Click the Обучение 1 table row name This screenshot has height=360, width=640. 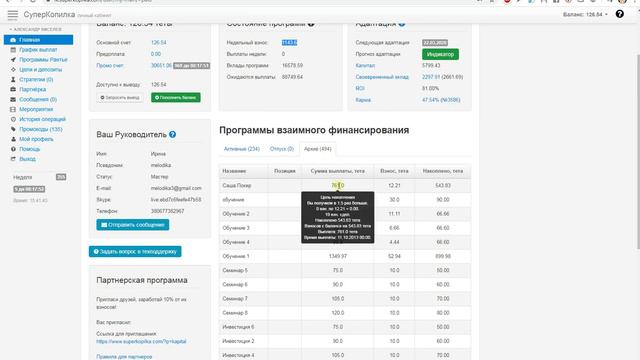236,256
